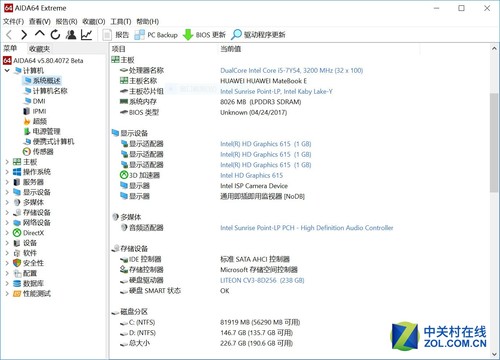Click the 音频适配器 speaker icon row
The width and height of the screenshot is (500, 360).
[142, 228]
